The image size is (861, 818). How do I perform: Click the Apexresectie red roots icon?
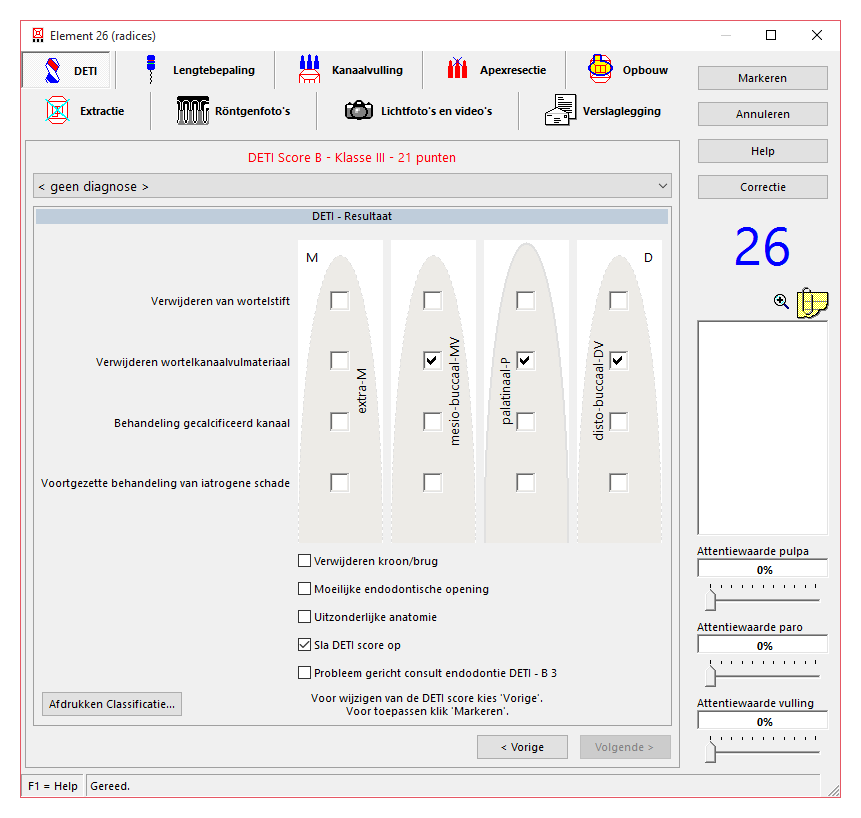(x=457, y=69)
